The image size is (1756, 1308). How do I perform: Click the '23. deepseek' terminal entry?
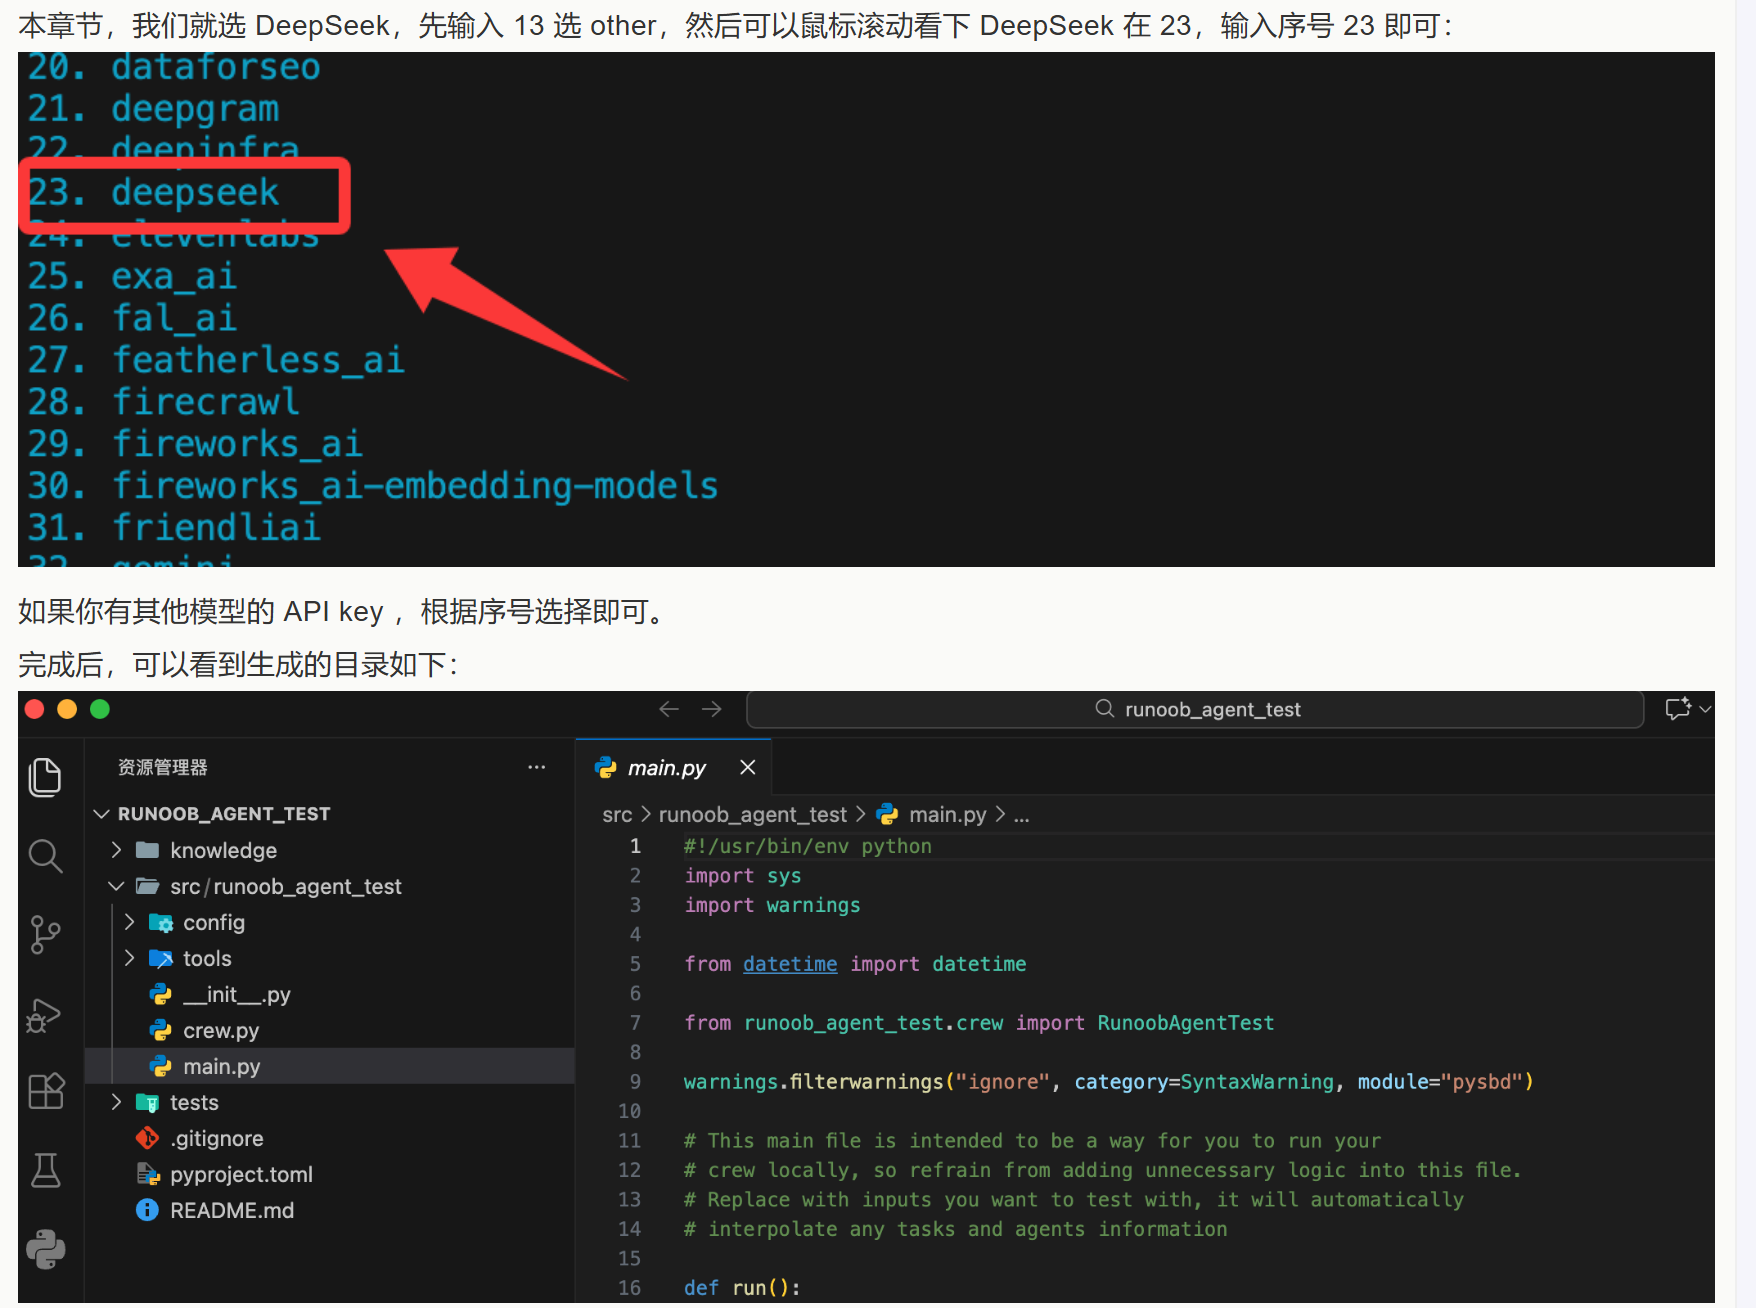pyautogui.click(x=153, y=192)
